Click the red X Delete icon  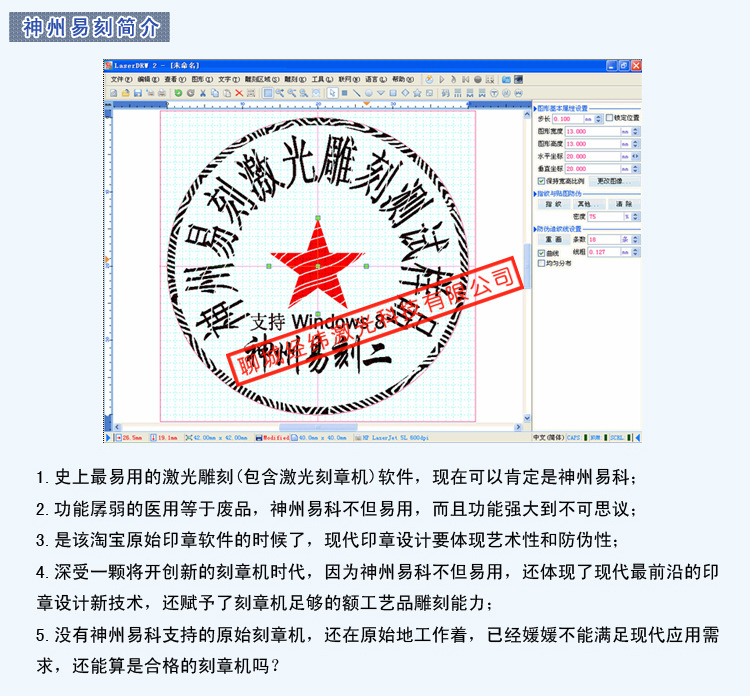point(239,93)
